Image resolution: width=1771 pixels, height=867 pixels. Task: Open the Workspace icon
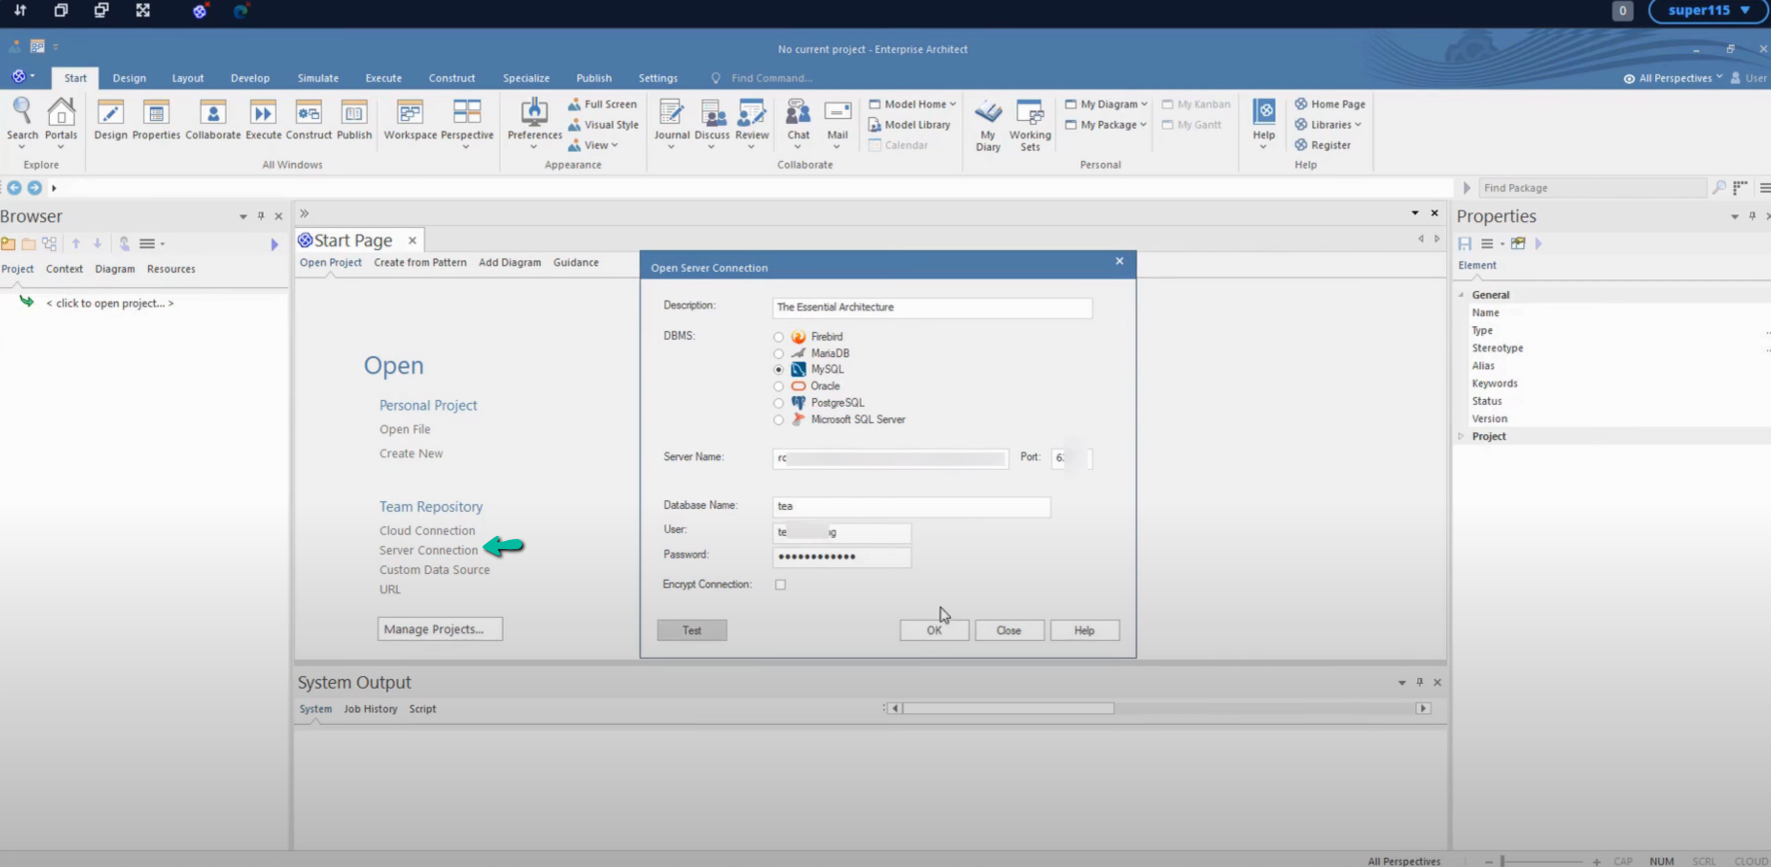click(x=410, y=121)
